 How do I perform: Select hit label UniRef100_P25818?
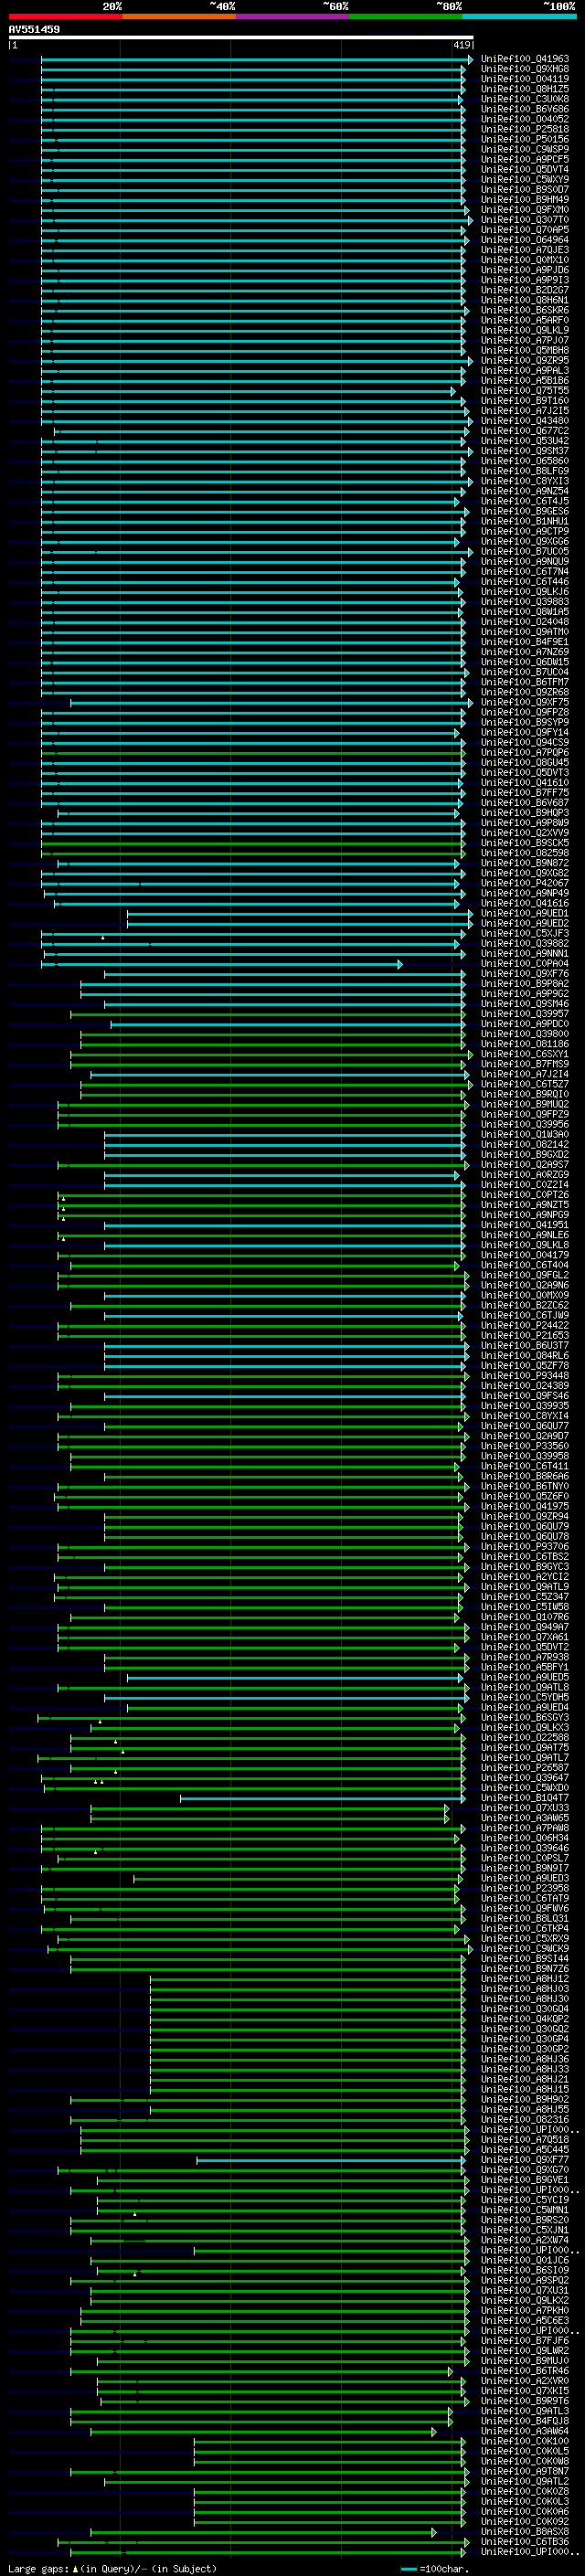point(525,129)
